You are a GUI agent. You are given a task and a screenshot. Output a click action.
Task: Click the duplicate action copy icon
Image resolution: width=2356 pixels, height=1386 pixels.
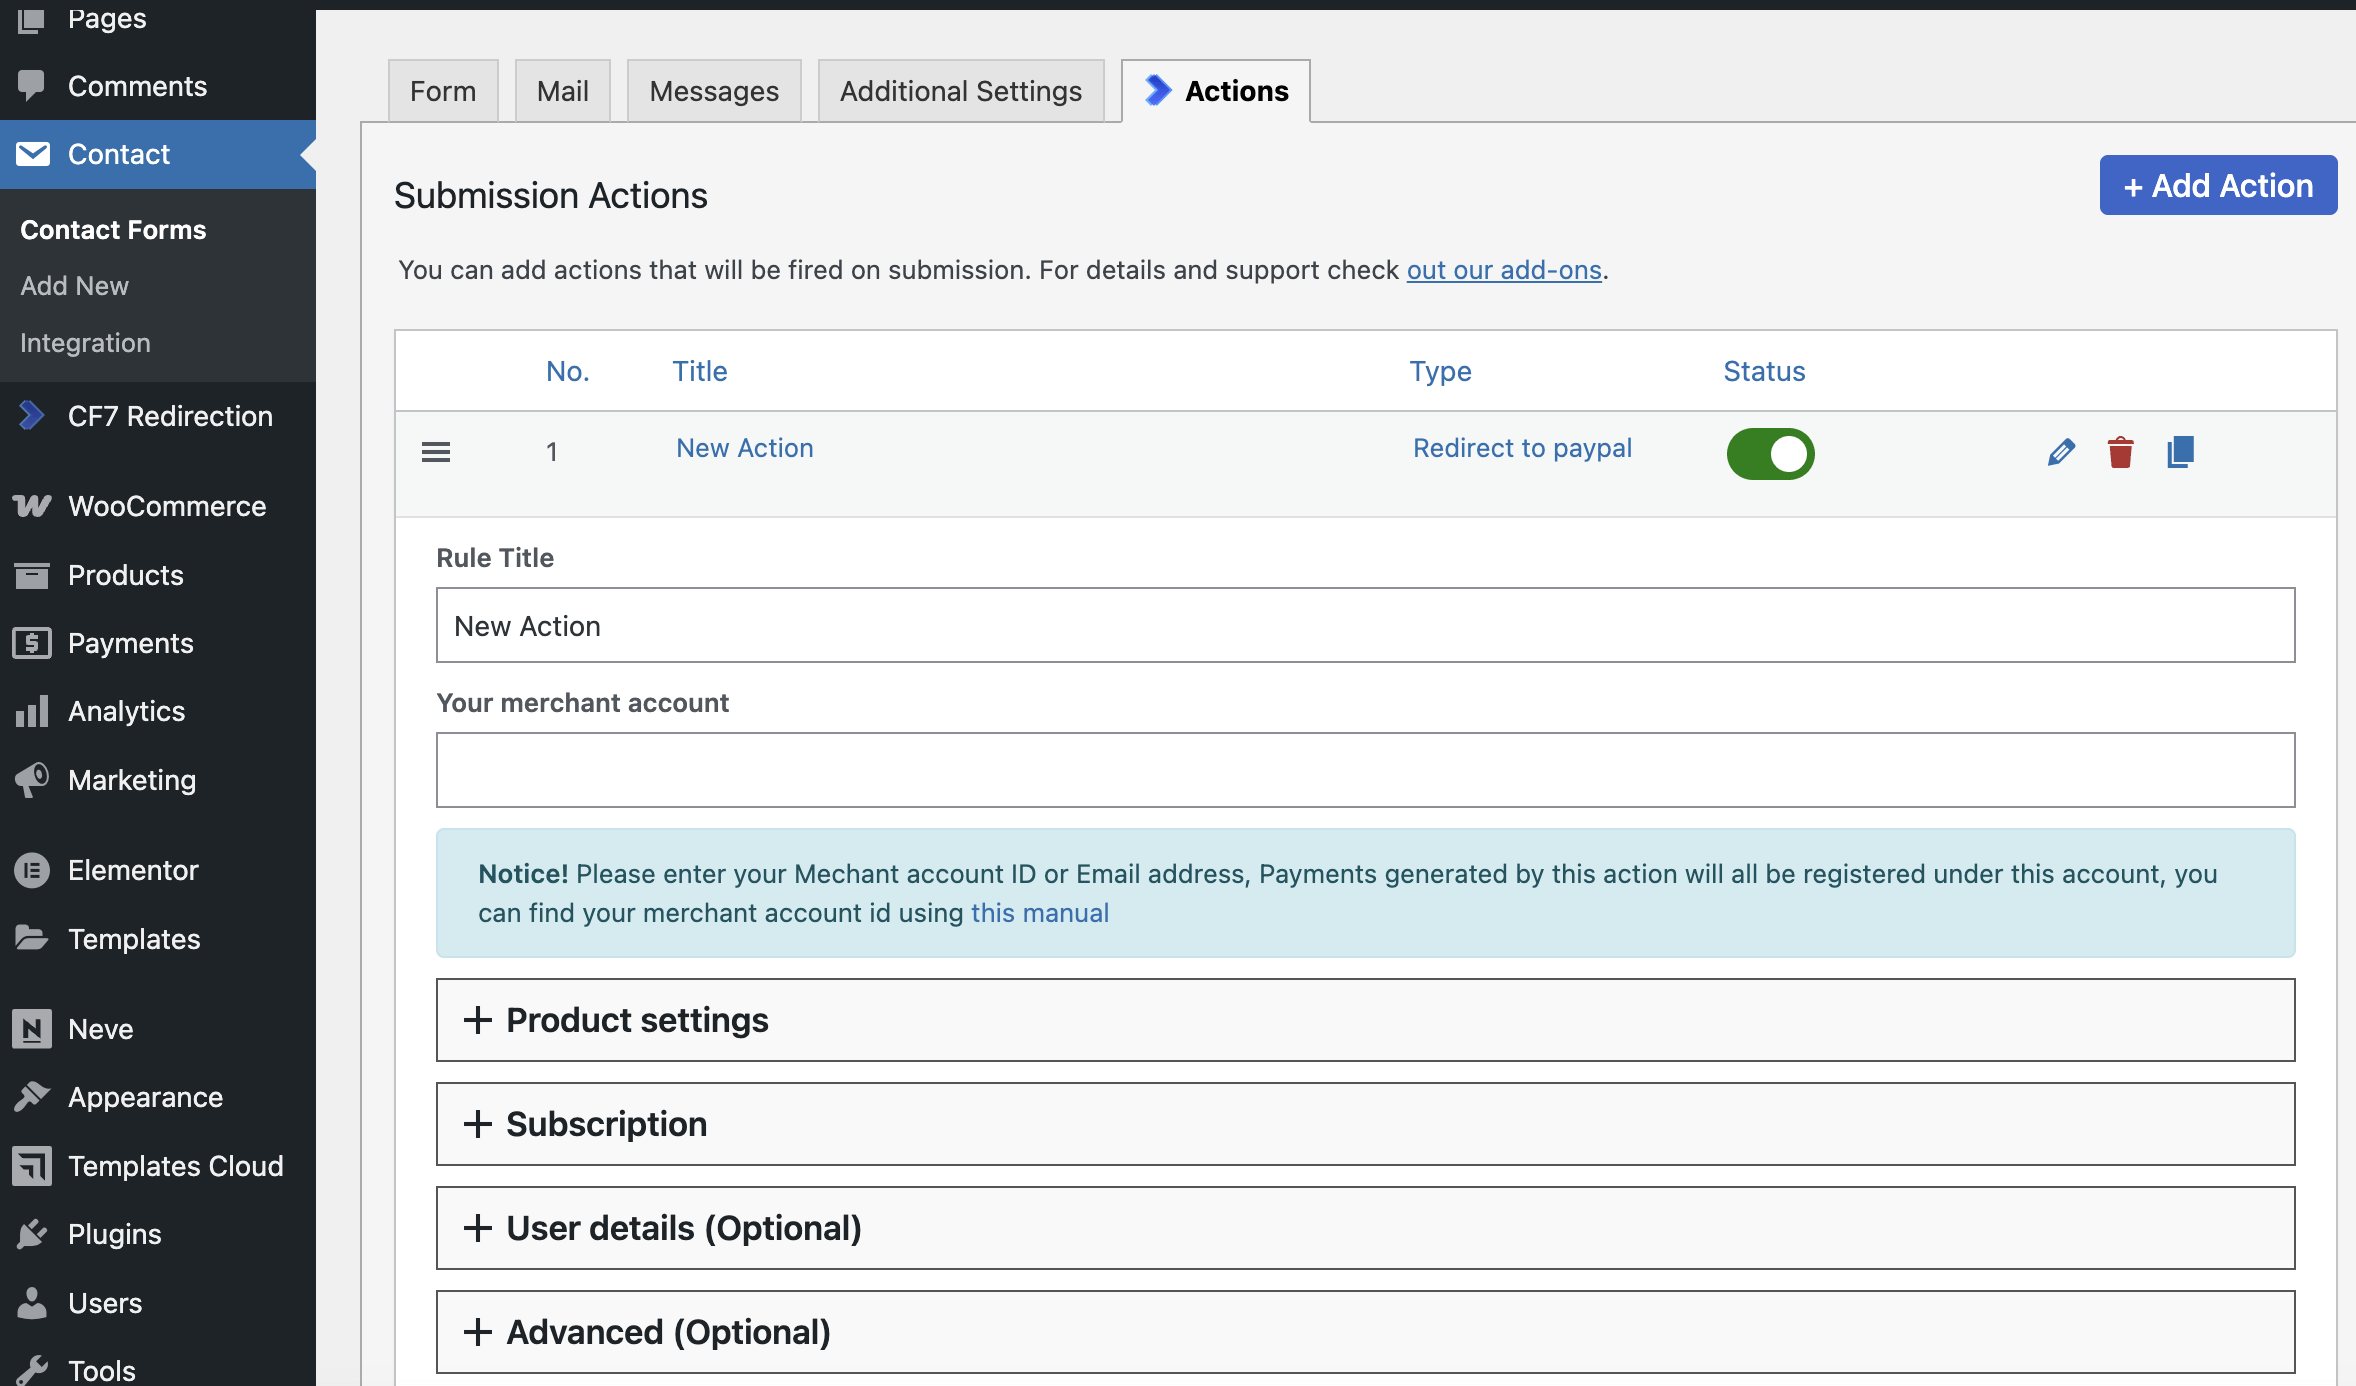pyautogui.click(x=2180, y=452)
